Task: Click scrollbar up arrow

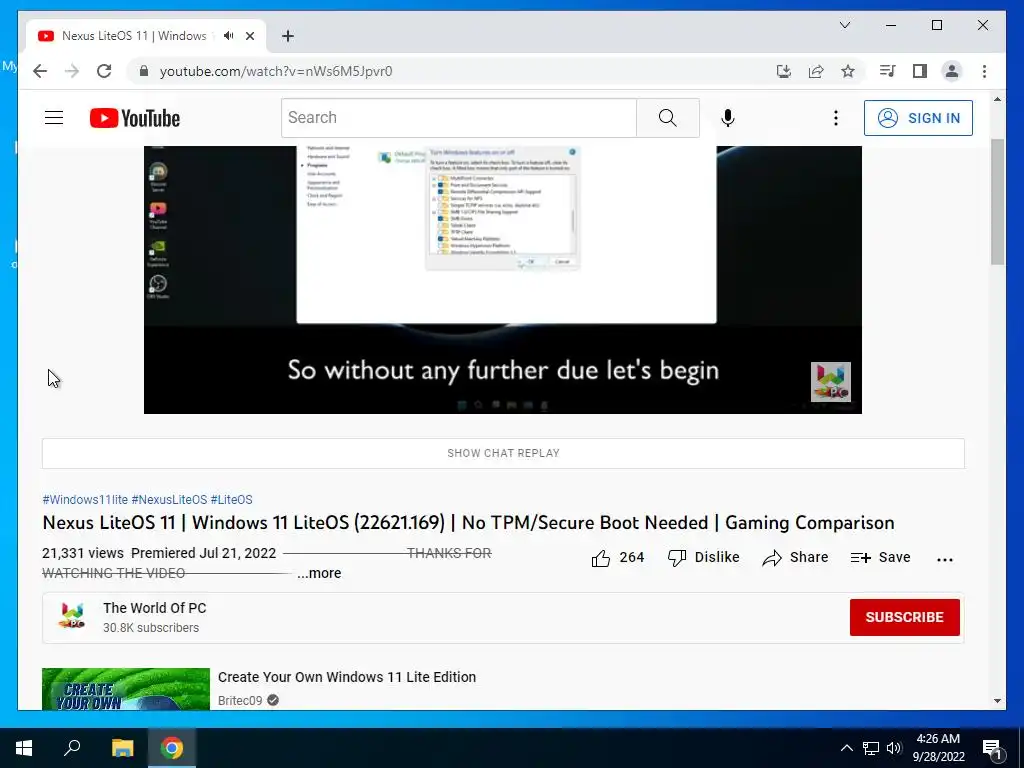Action: coord(997,99)
